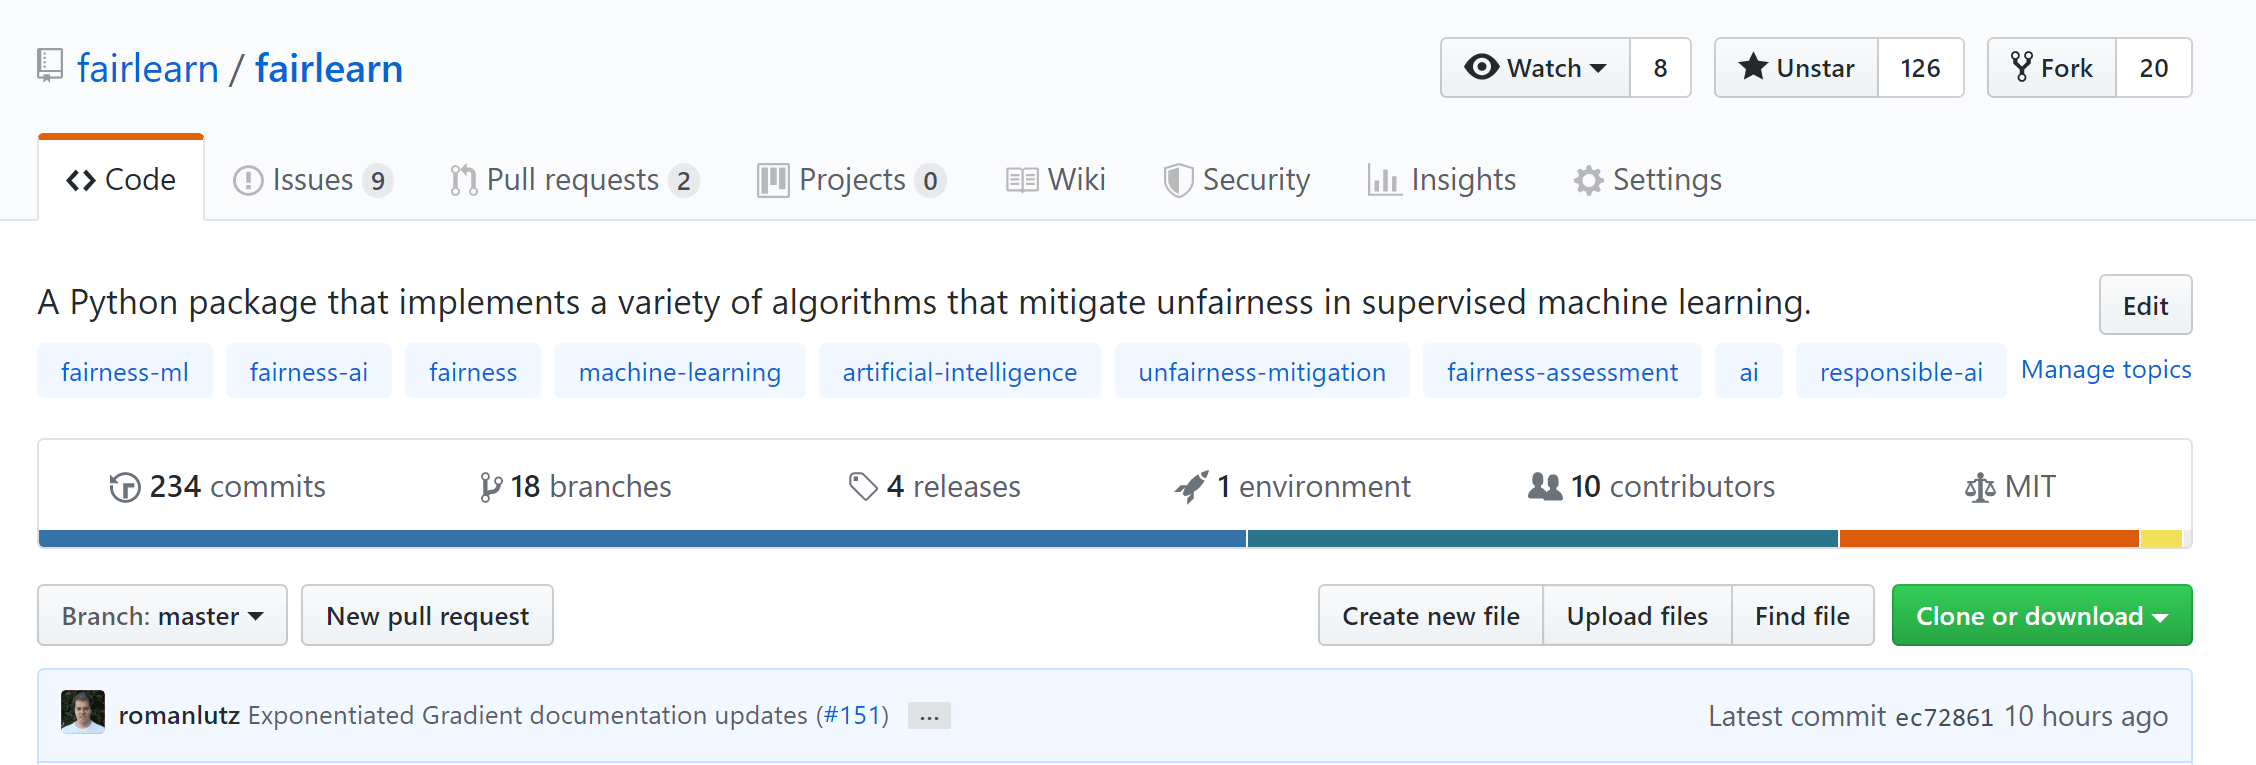2256x765 pixels.
Task: Click the star icon in Unstar button
Action: click(x=1753, y=67)
